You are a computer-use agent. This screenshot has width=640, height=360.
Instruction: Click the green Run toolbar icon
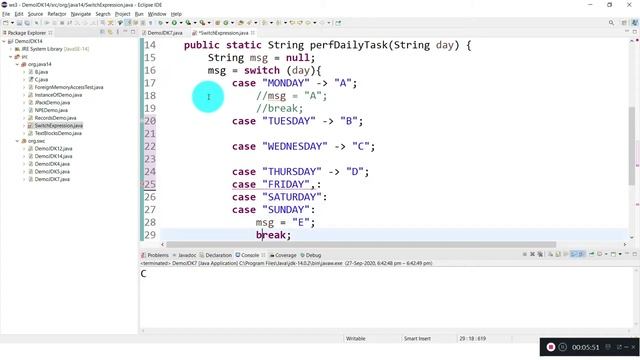coord(174,23)
